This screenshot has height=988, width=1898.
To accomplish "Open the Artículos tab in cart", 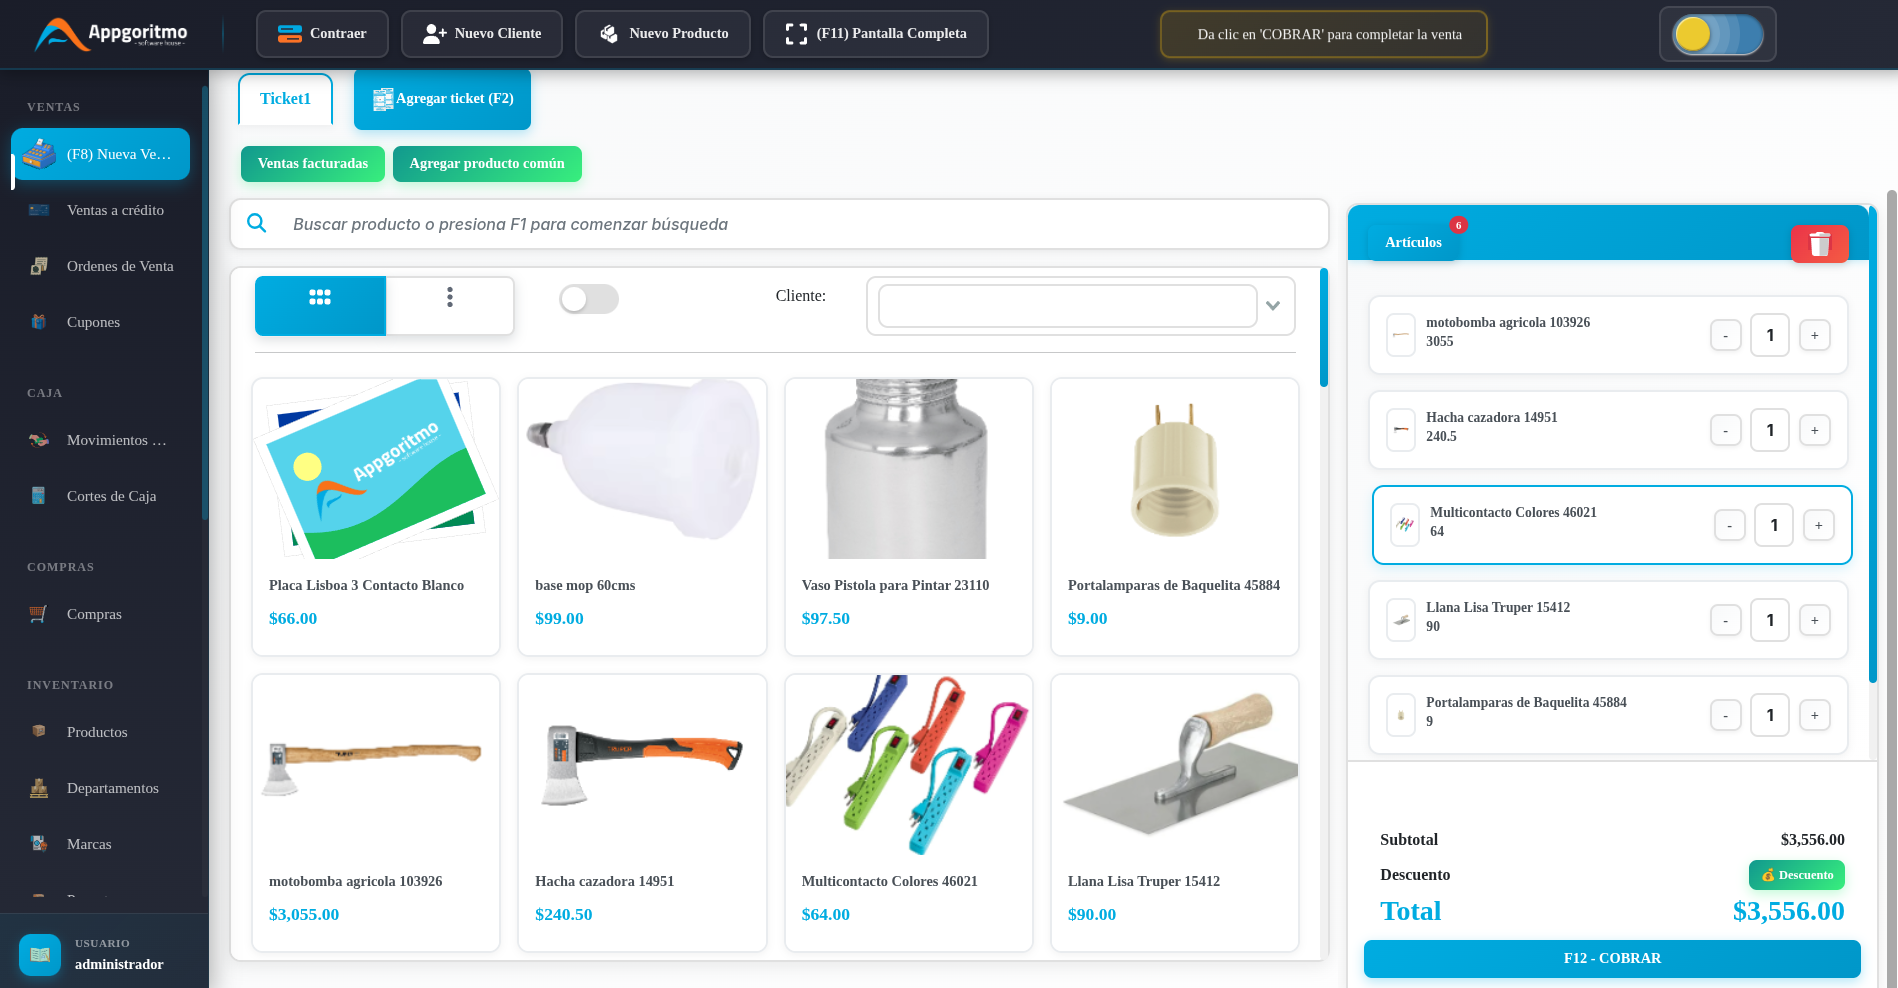I will pos(1412,242).
